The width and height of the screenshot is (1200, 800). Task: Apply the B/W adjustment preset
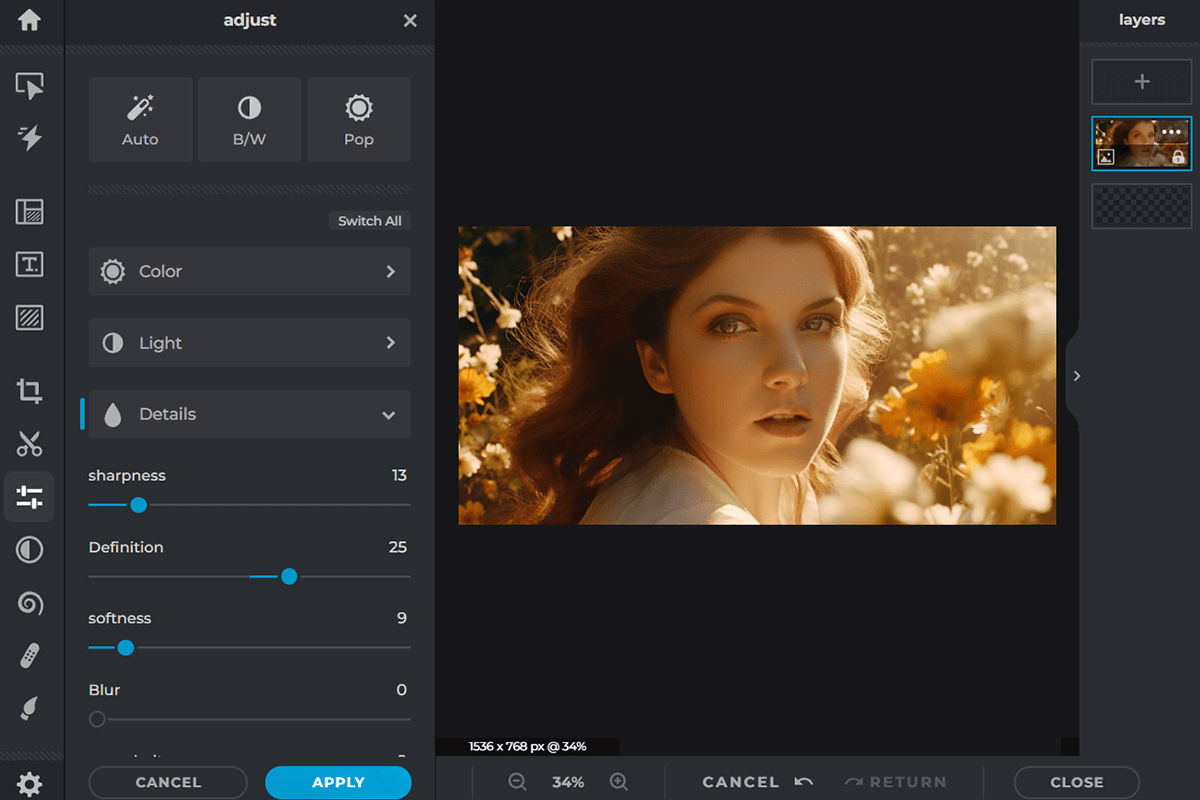[x=249, y=119]
